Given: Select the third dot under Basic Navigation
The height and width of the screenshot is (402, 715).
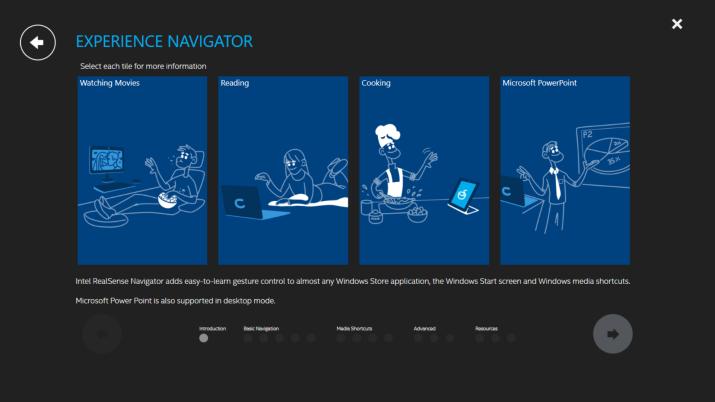Looking at the screenshot, I should coord(280,338).
